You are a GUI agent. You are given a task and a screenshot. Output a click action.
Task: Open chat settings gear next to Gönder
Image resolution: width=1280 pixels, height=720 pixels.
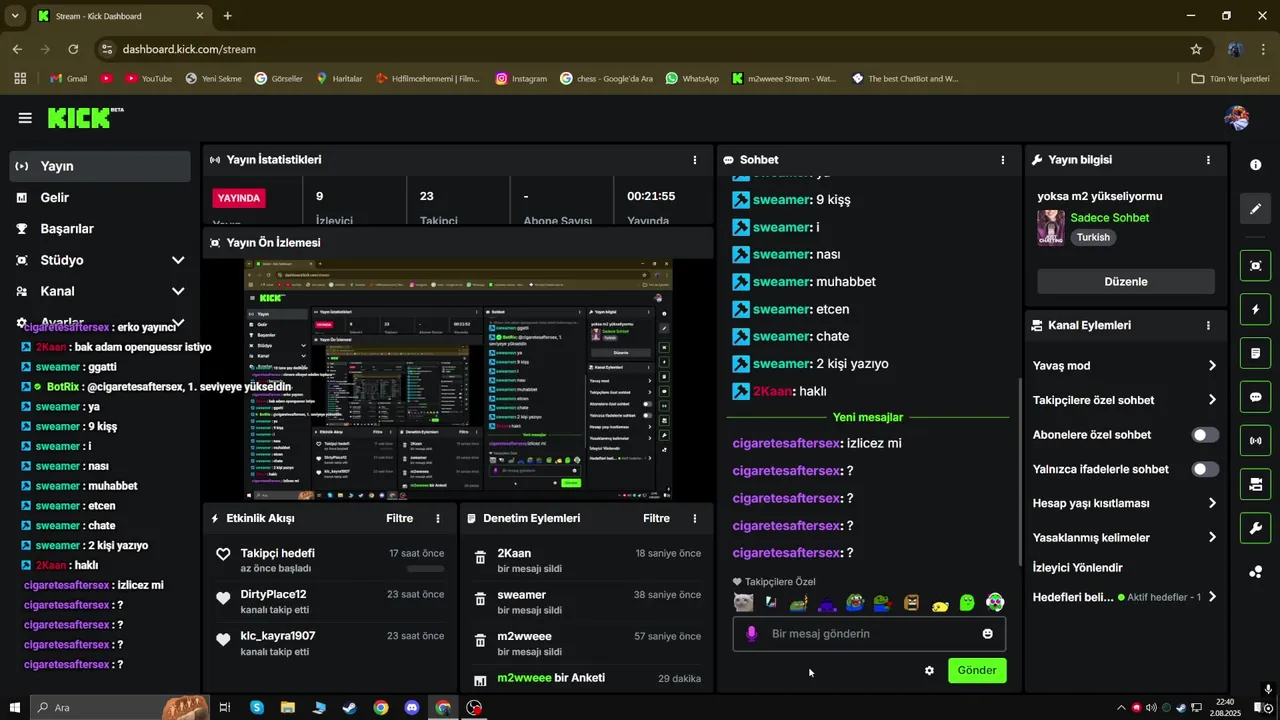coord(929,671)
